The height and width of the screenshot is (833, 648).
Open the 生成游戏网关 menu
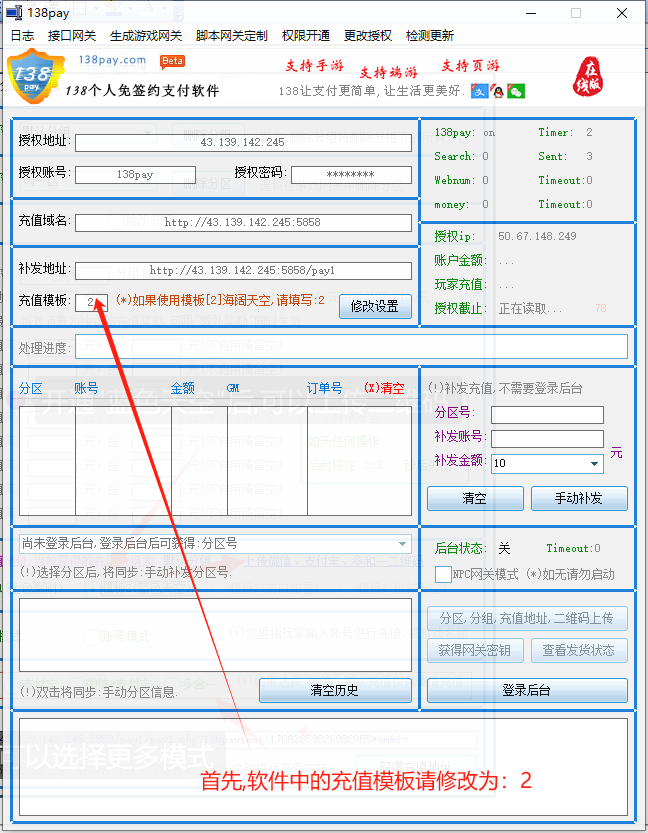click(146, 36)
